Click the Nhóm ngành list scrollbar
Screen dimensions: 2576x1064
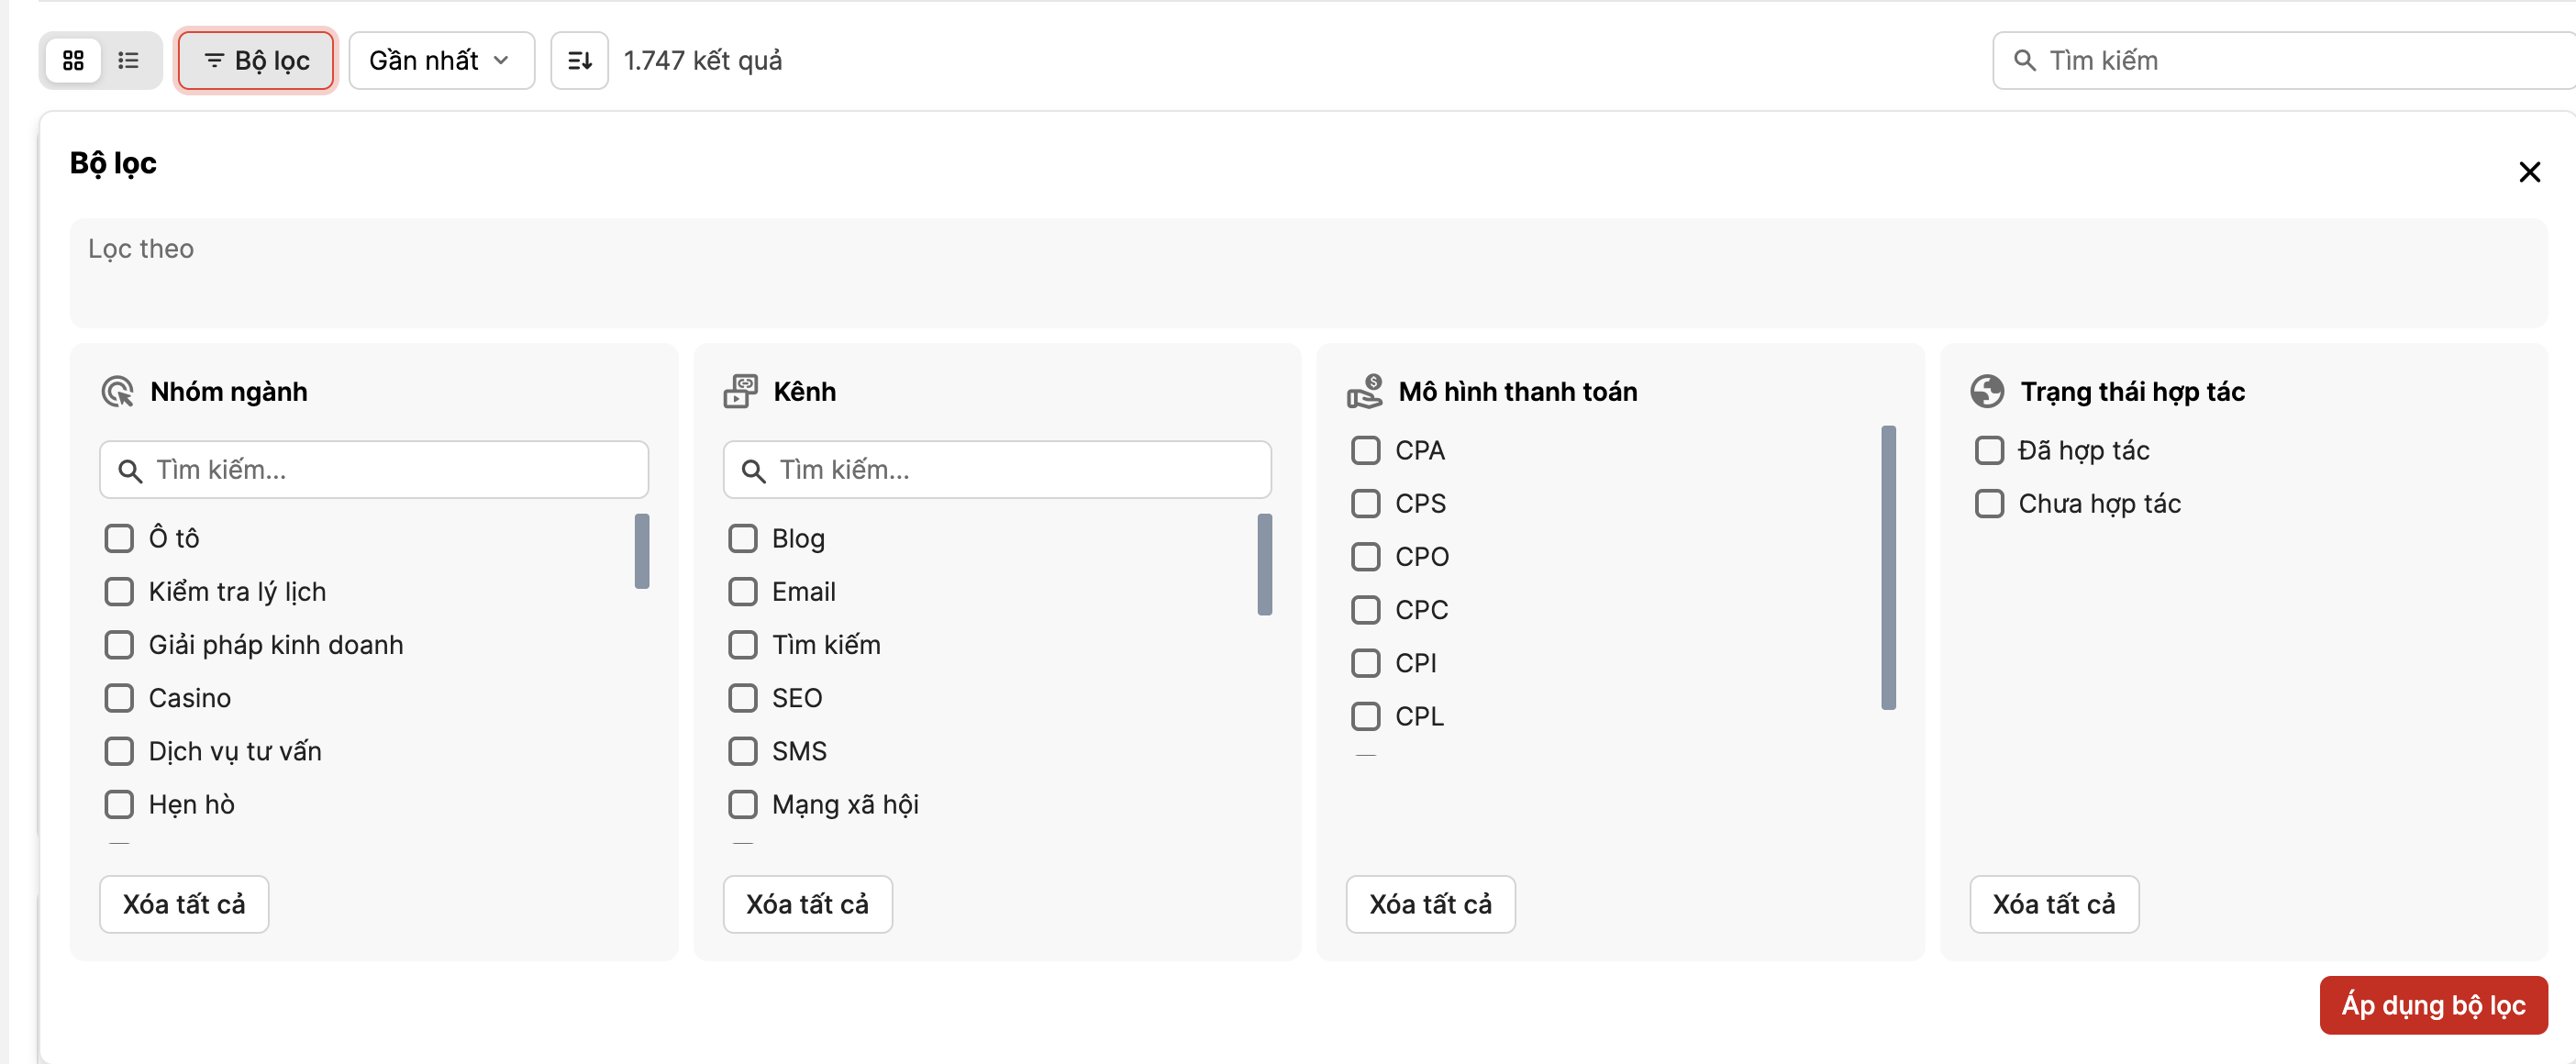[642, 552]
